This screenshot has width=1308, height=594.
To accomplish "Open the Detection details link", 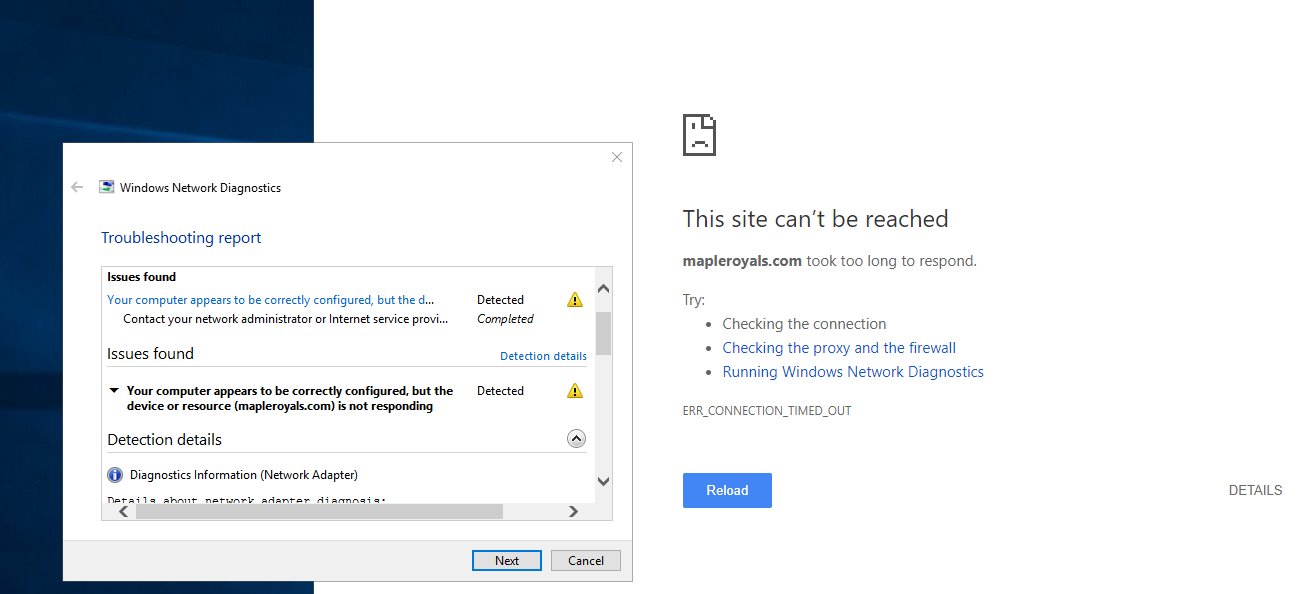I will tap(543, 355).
